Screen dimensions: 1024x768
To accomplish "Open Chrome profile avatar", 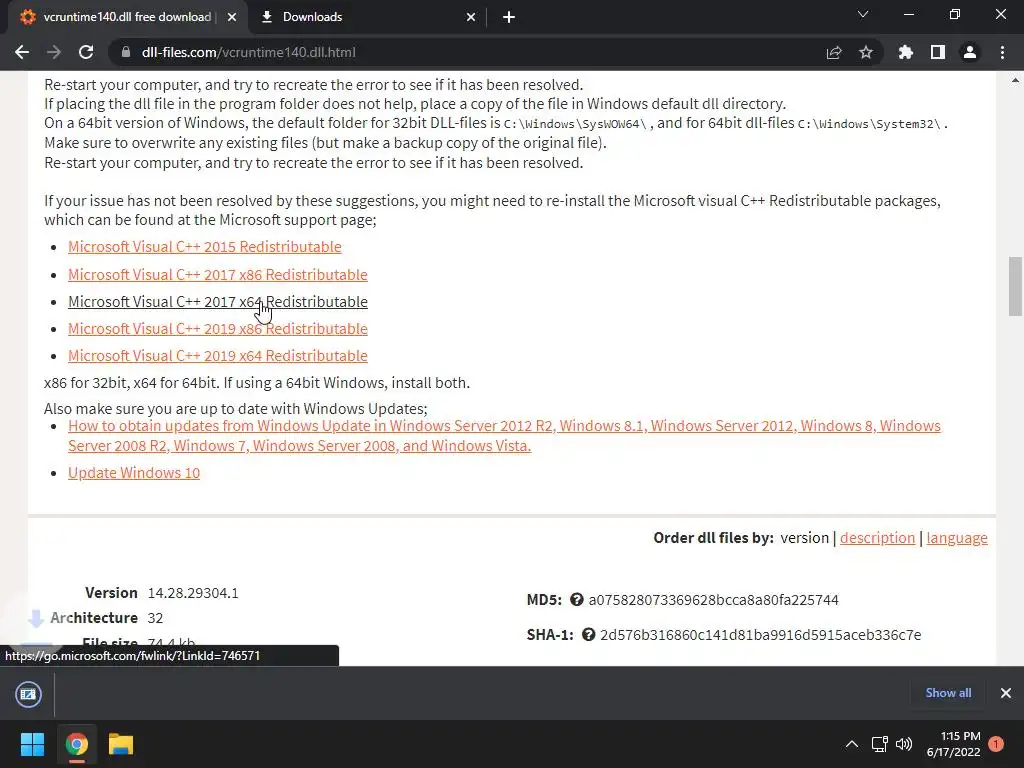I will point(970,52).
